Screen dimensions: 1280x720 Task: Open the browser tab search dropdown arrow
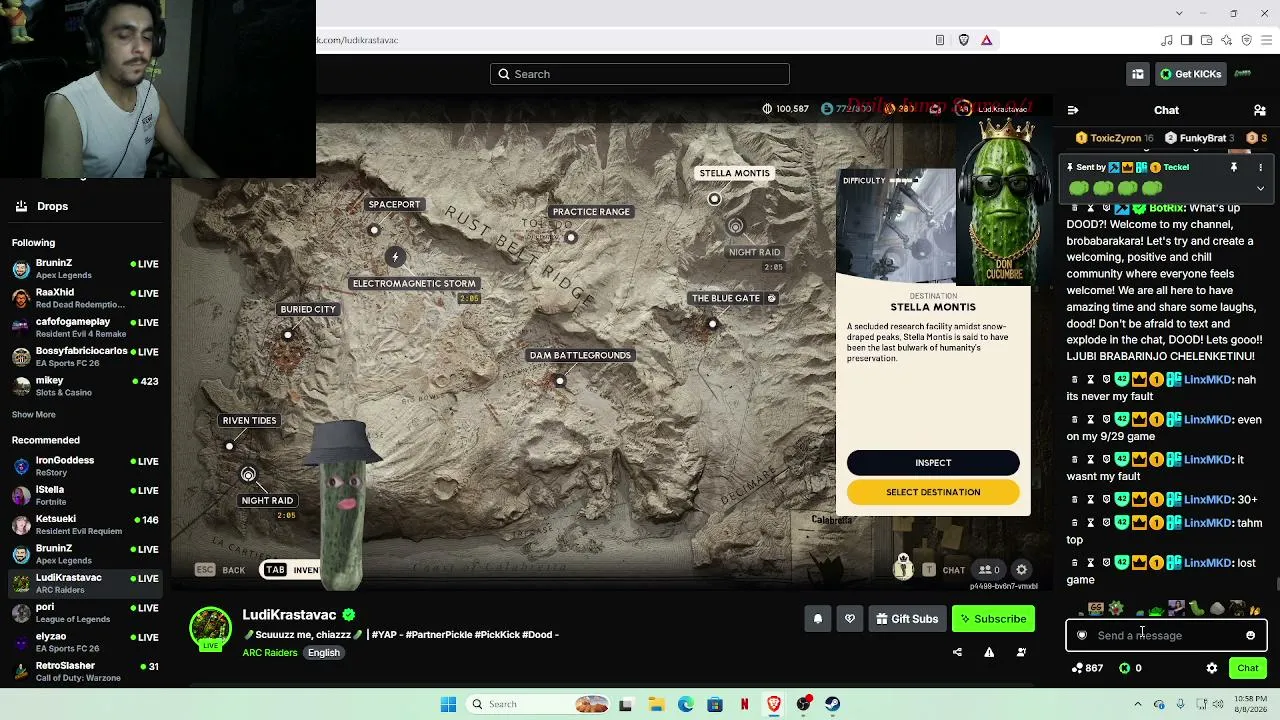(x=1180, y=13)
